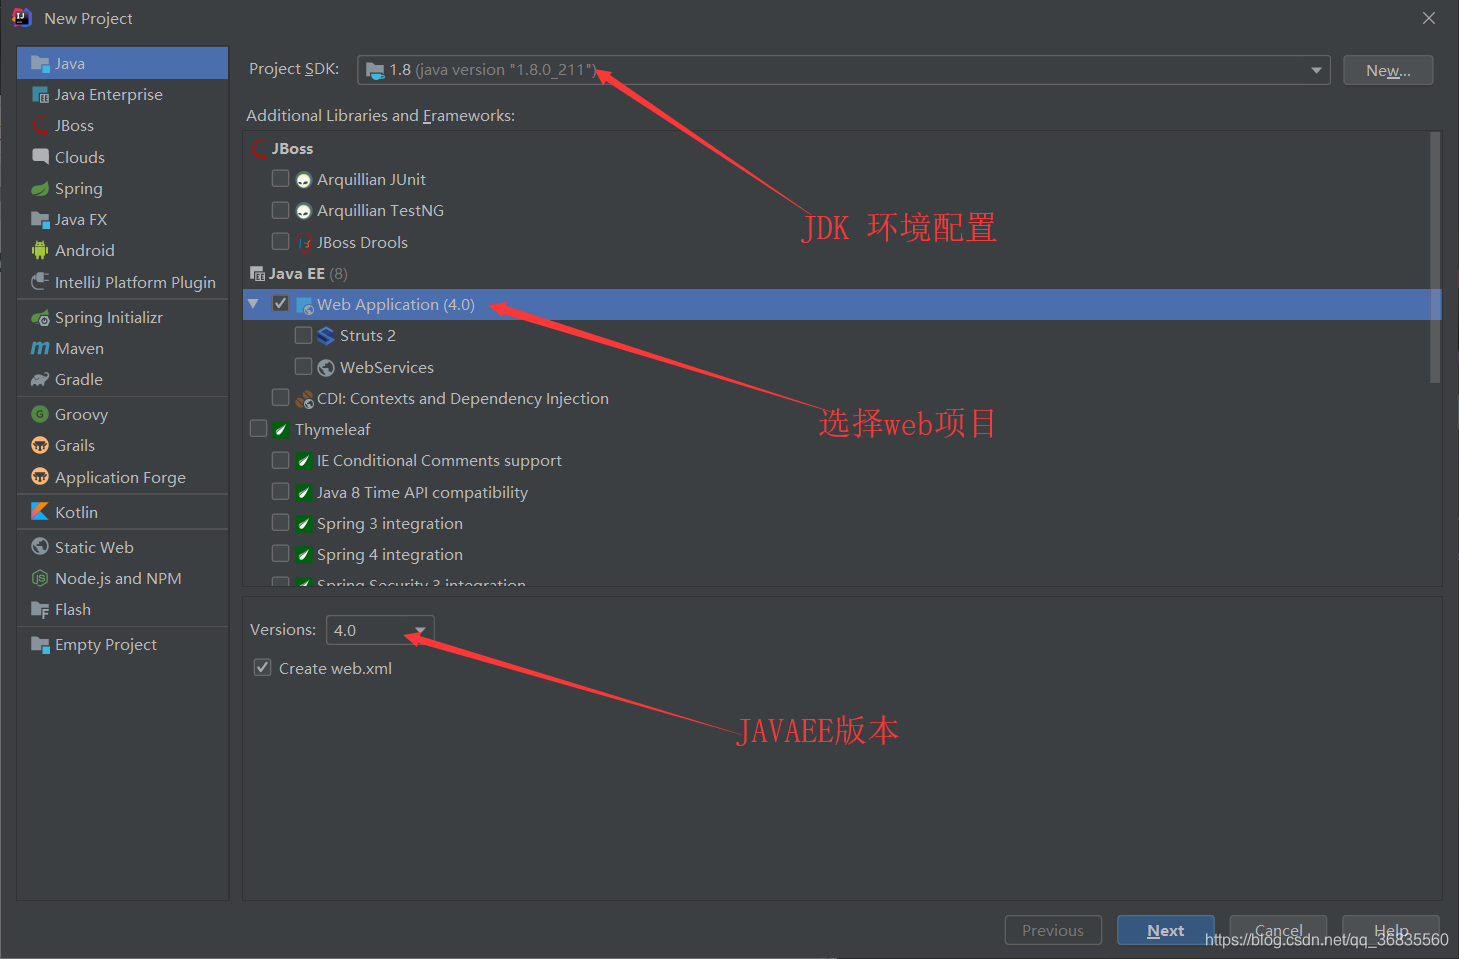Select the Flash icon
Screen dimensions: 1459x959
(40, 609)
